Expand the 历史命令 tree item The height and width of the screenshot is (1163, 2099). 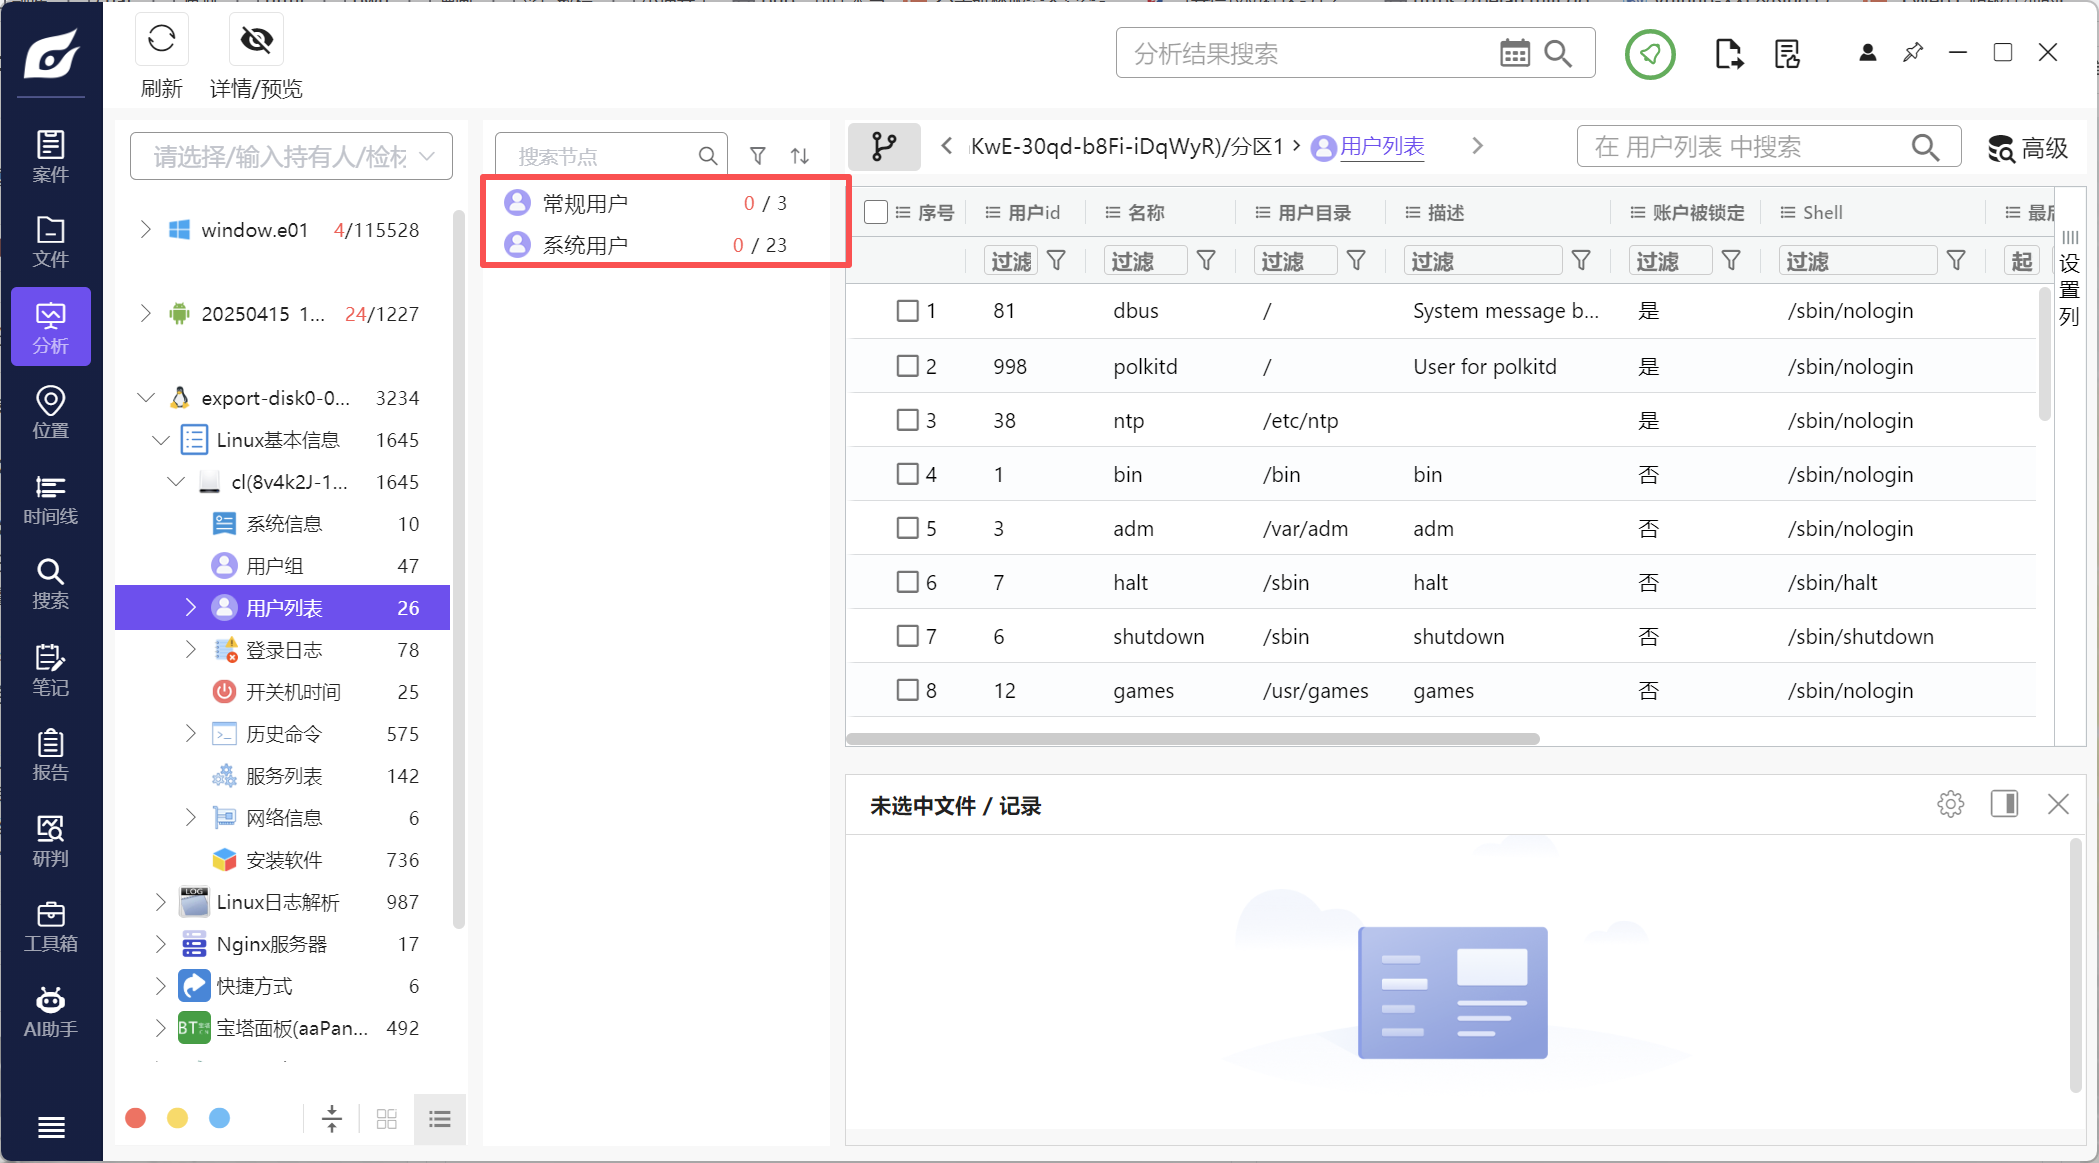coord(191,734)
